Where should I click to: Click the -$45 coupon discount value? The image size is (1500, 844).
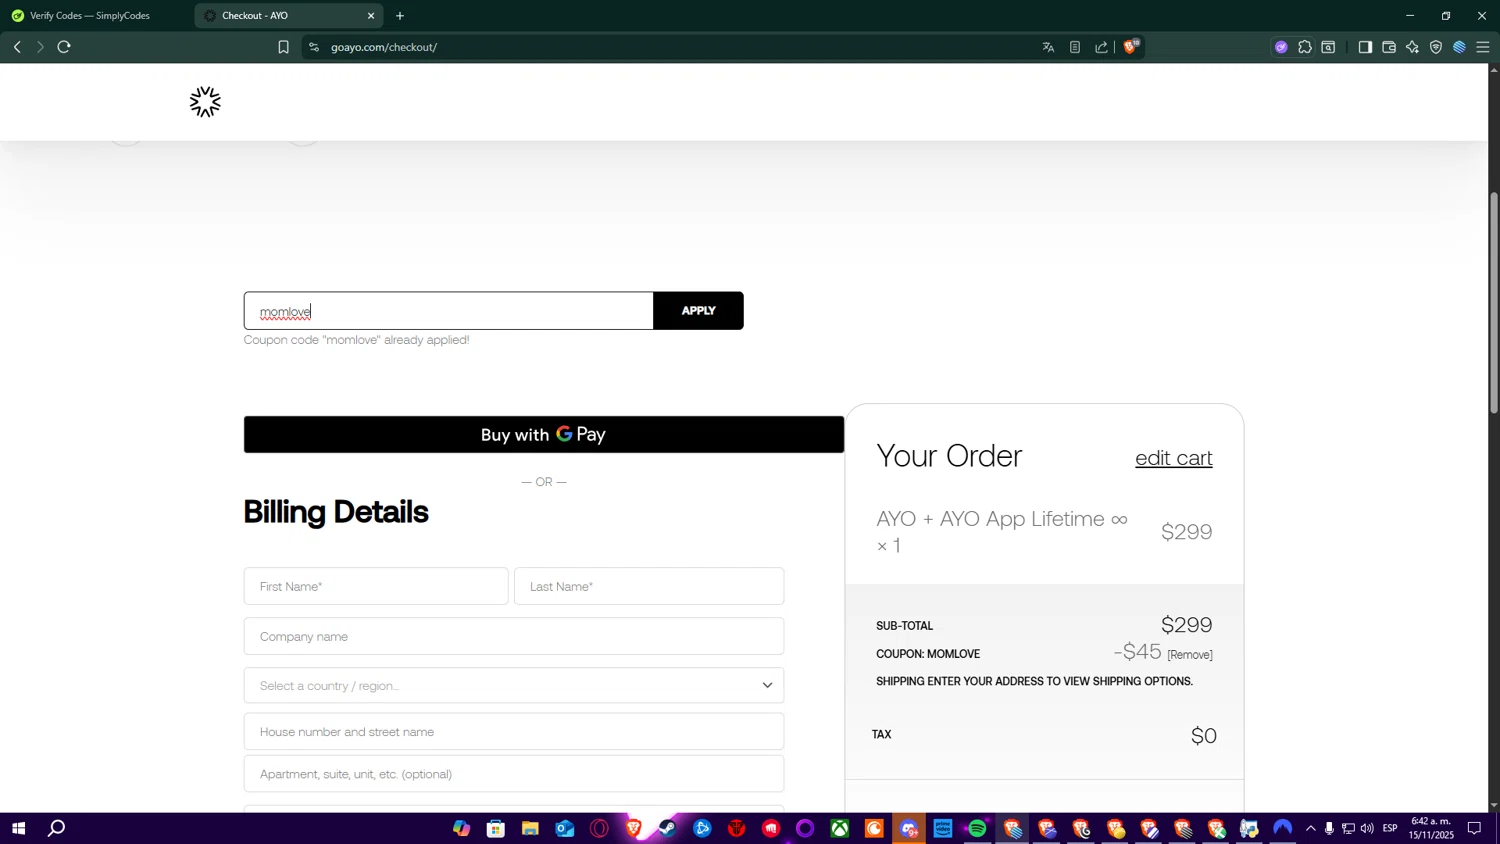pyautogui.click(x=1138, y=653)
